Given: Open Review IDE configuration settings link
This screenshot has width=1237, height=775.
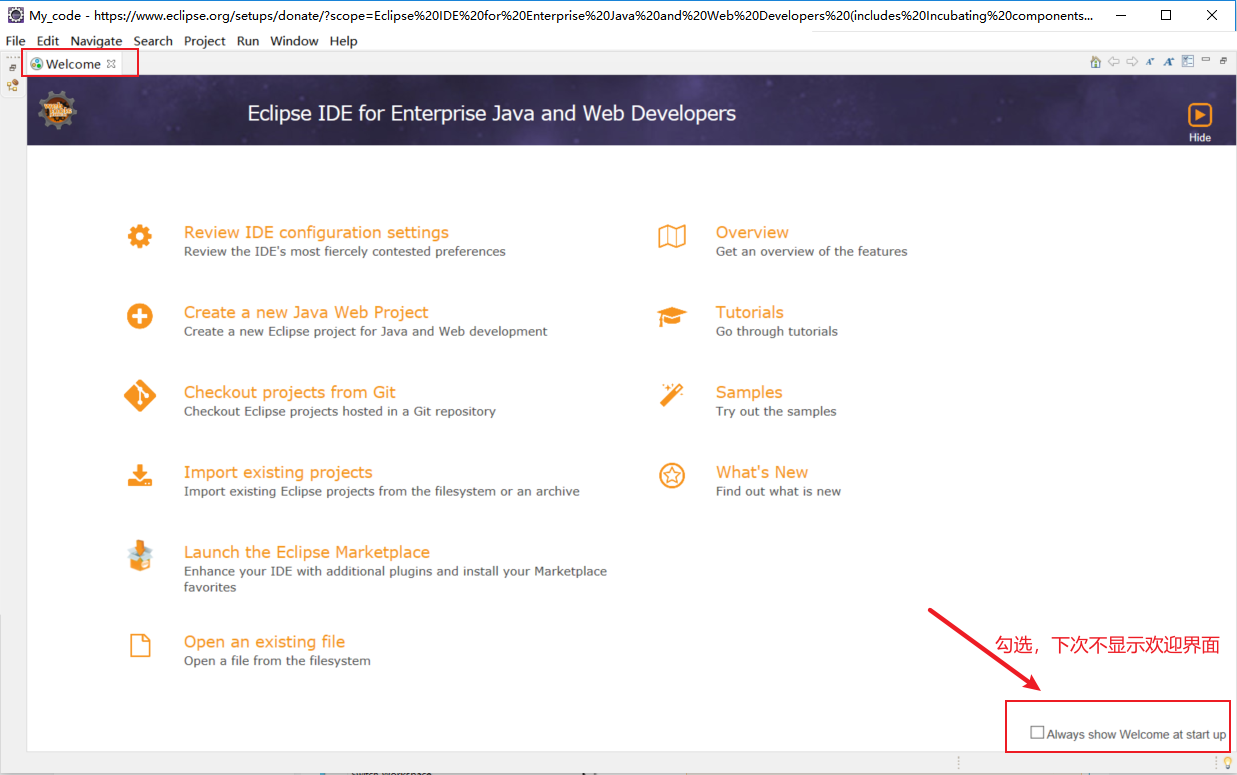Looking at the screenshot, I should pos(316,232).
